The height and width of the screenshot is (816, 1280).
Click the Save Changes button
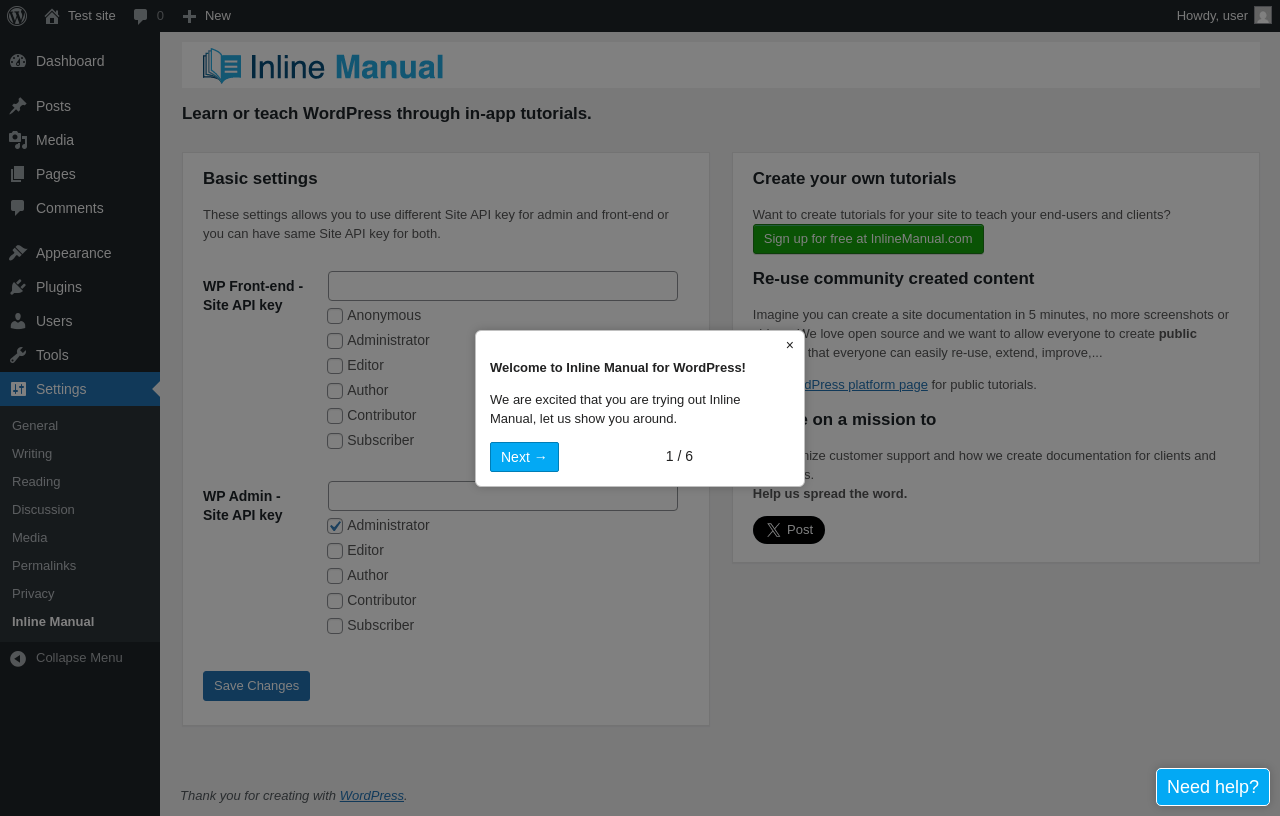tap(256, 686)
